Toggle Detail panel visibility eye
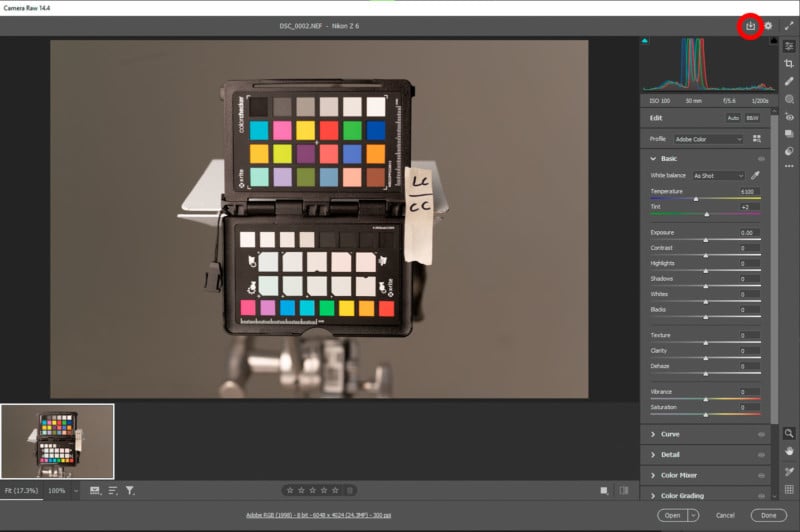Screen dimensions: 800x532 pos(761,455)
